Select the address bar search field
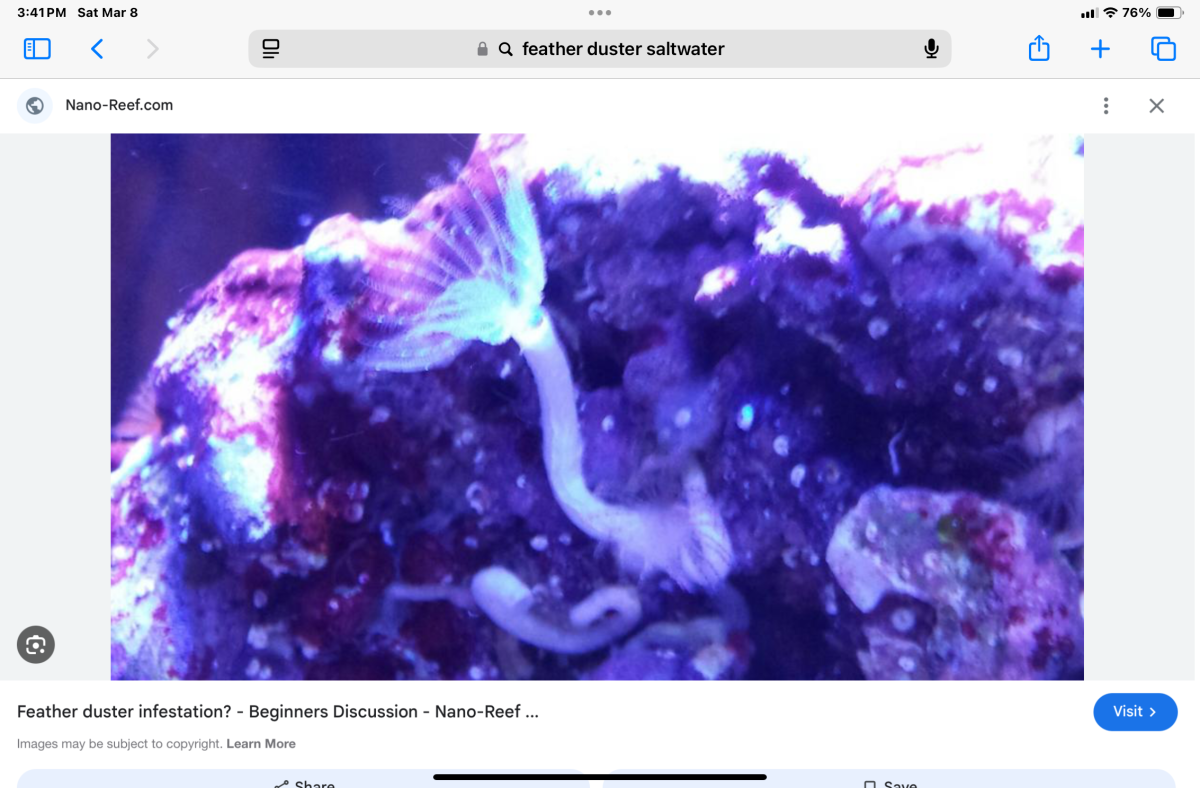 pyautogui.click(x=600, y=49)
